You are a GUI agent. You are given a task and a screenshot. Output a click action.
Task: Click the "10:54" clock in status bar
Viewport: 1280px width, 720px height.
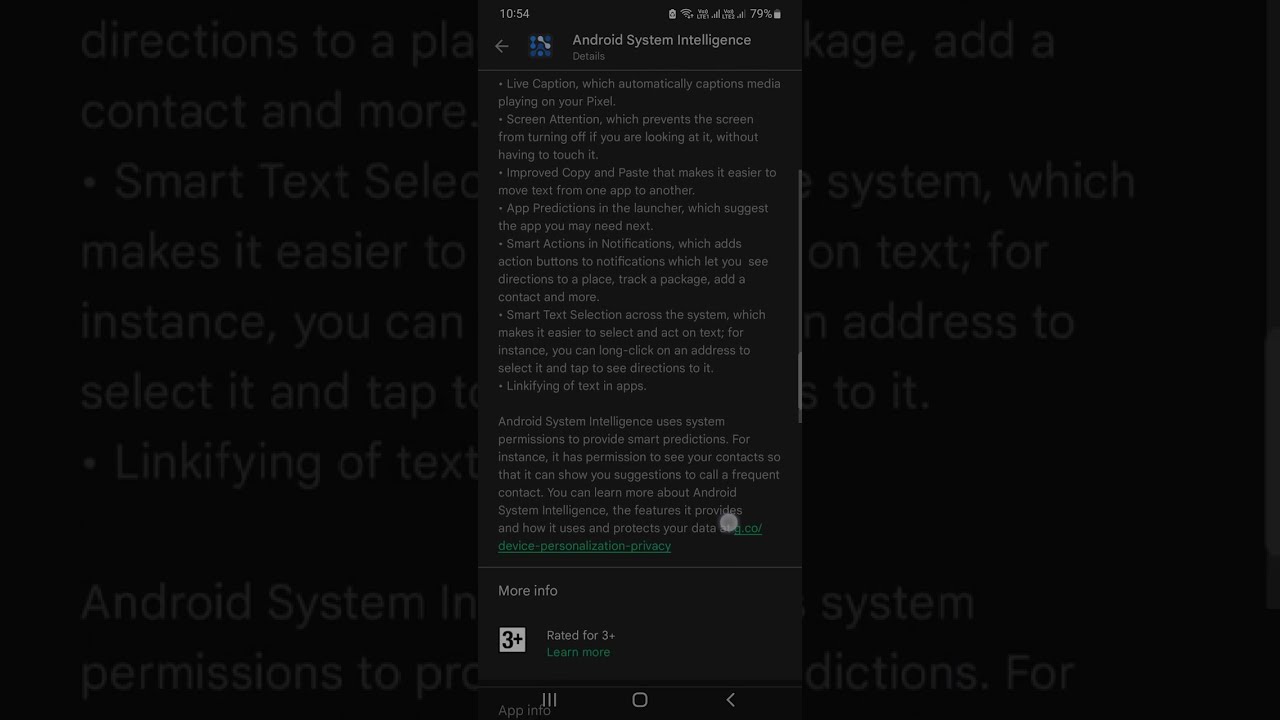pyautogui.click(x=514, y=14)
